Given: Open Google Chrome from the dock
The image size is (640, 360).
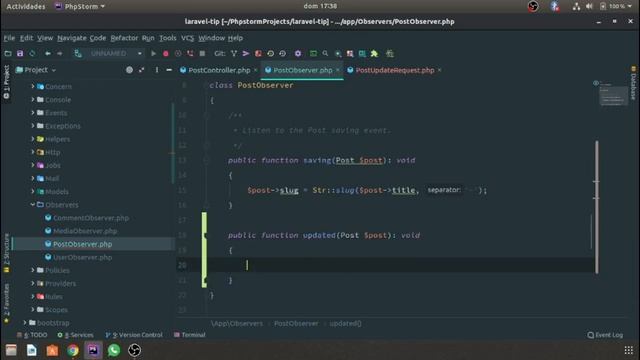Looking at the screenshot, I should click(73, 350).
